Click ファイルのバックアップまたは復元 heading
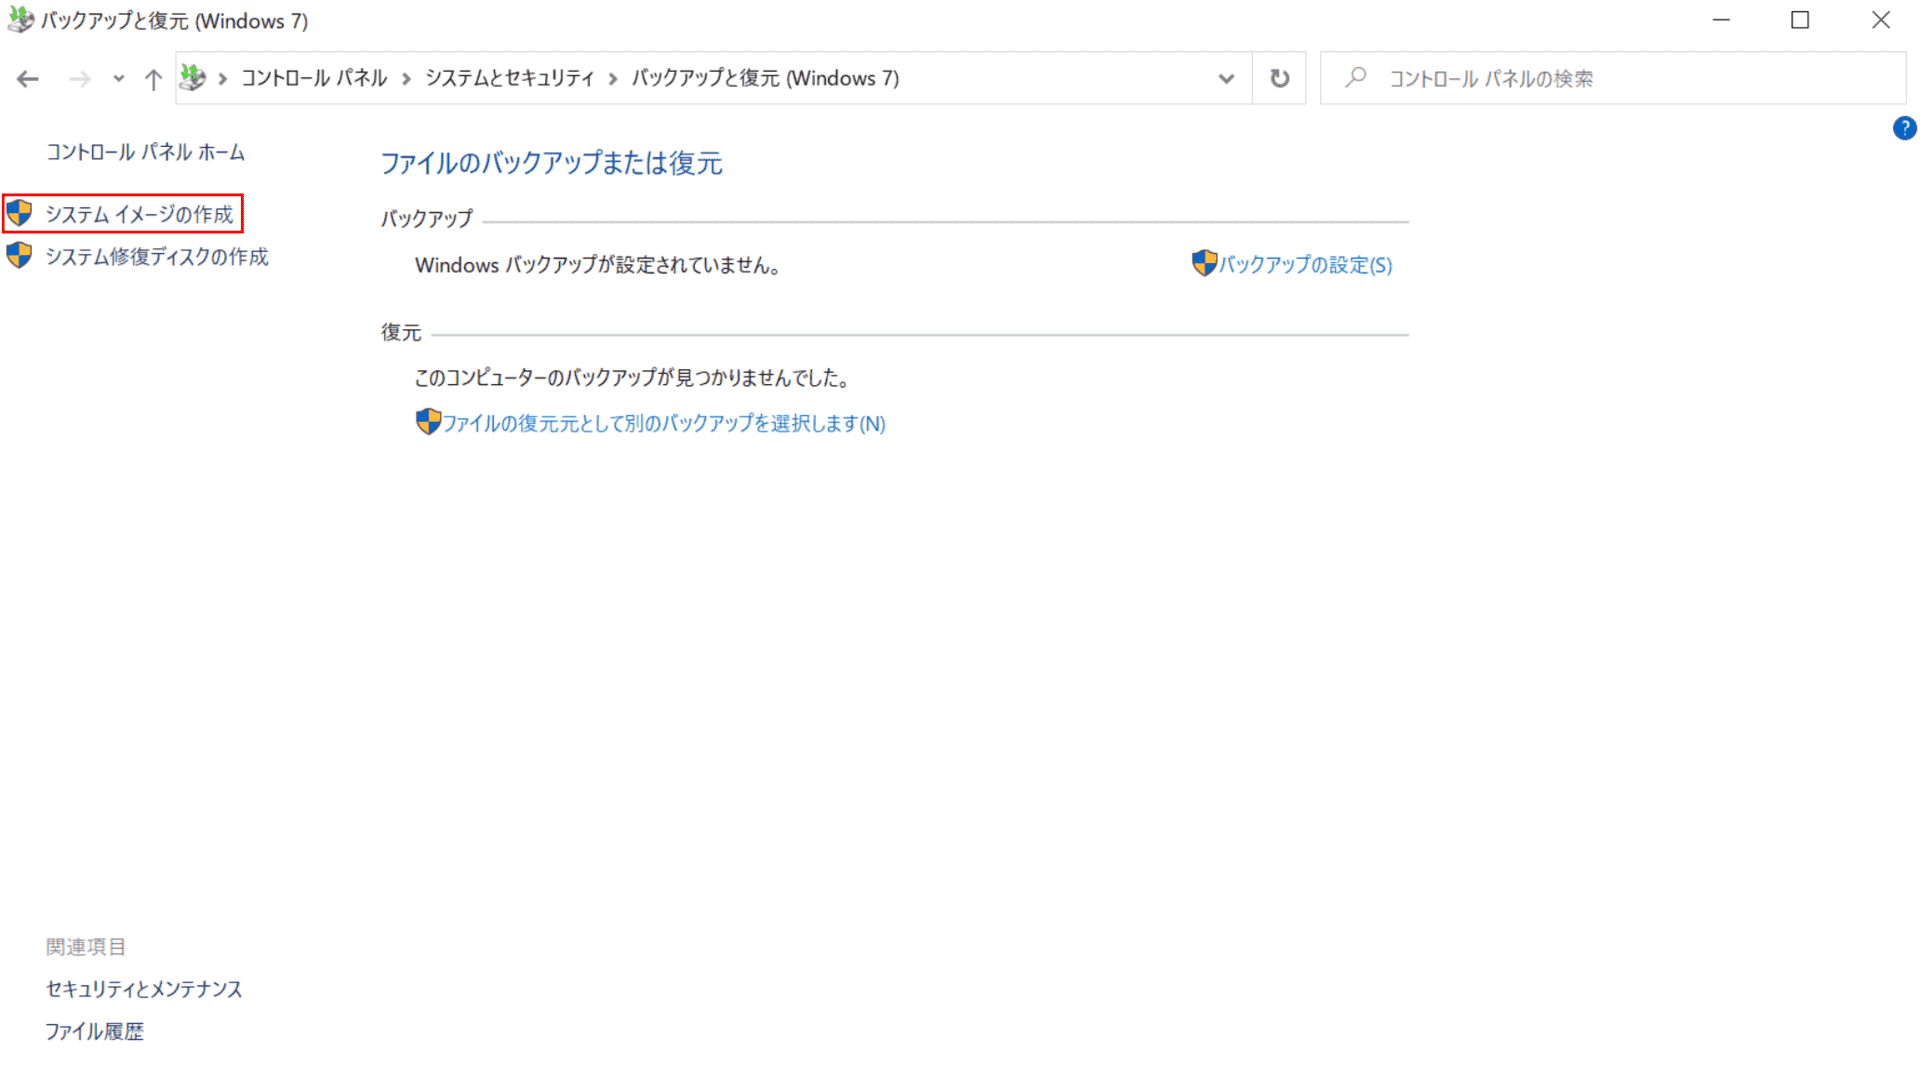This screenshot has width=1920, height=1065. (552, 163)
